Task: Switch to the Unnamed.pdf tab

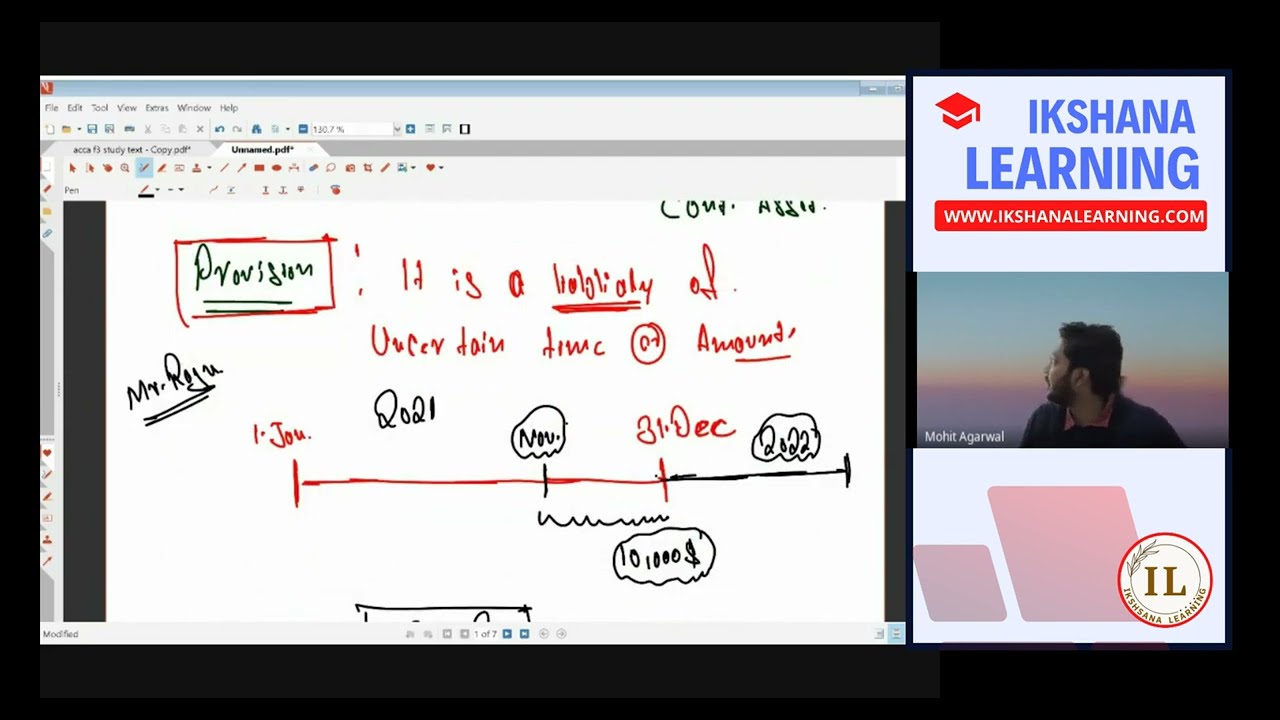Action: [262, 150]
